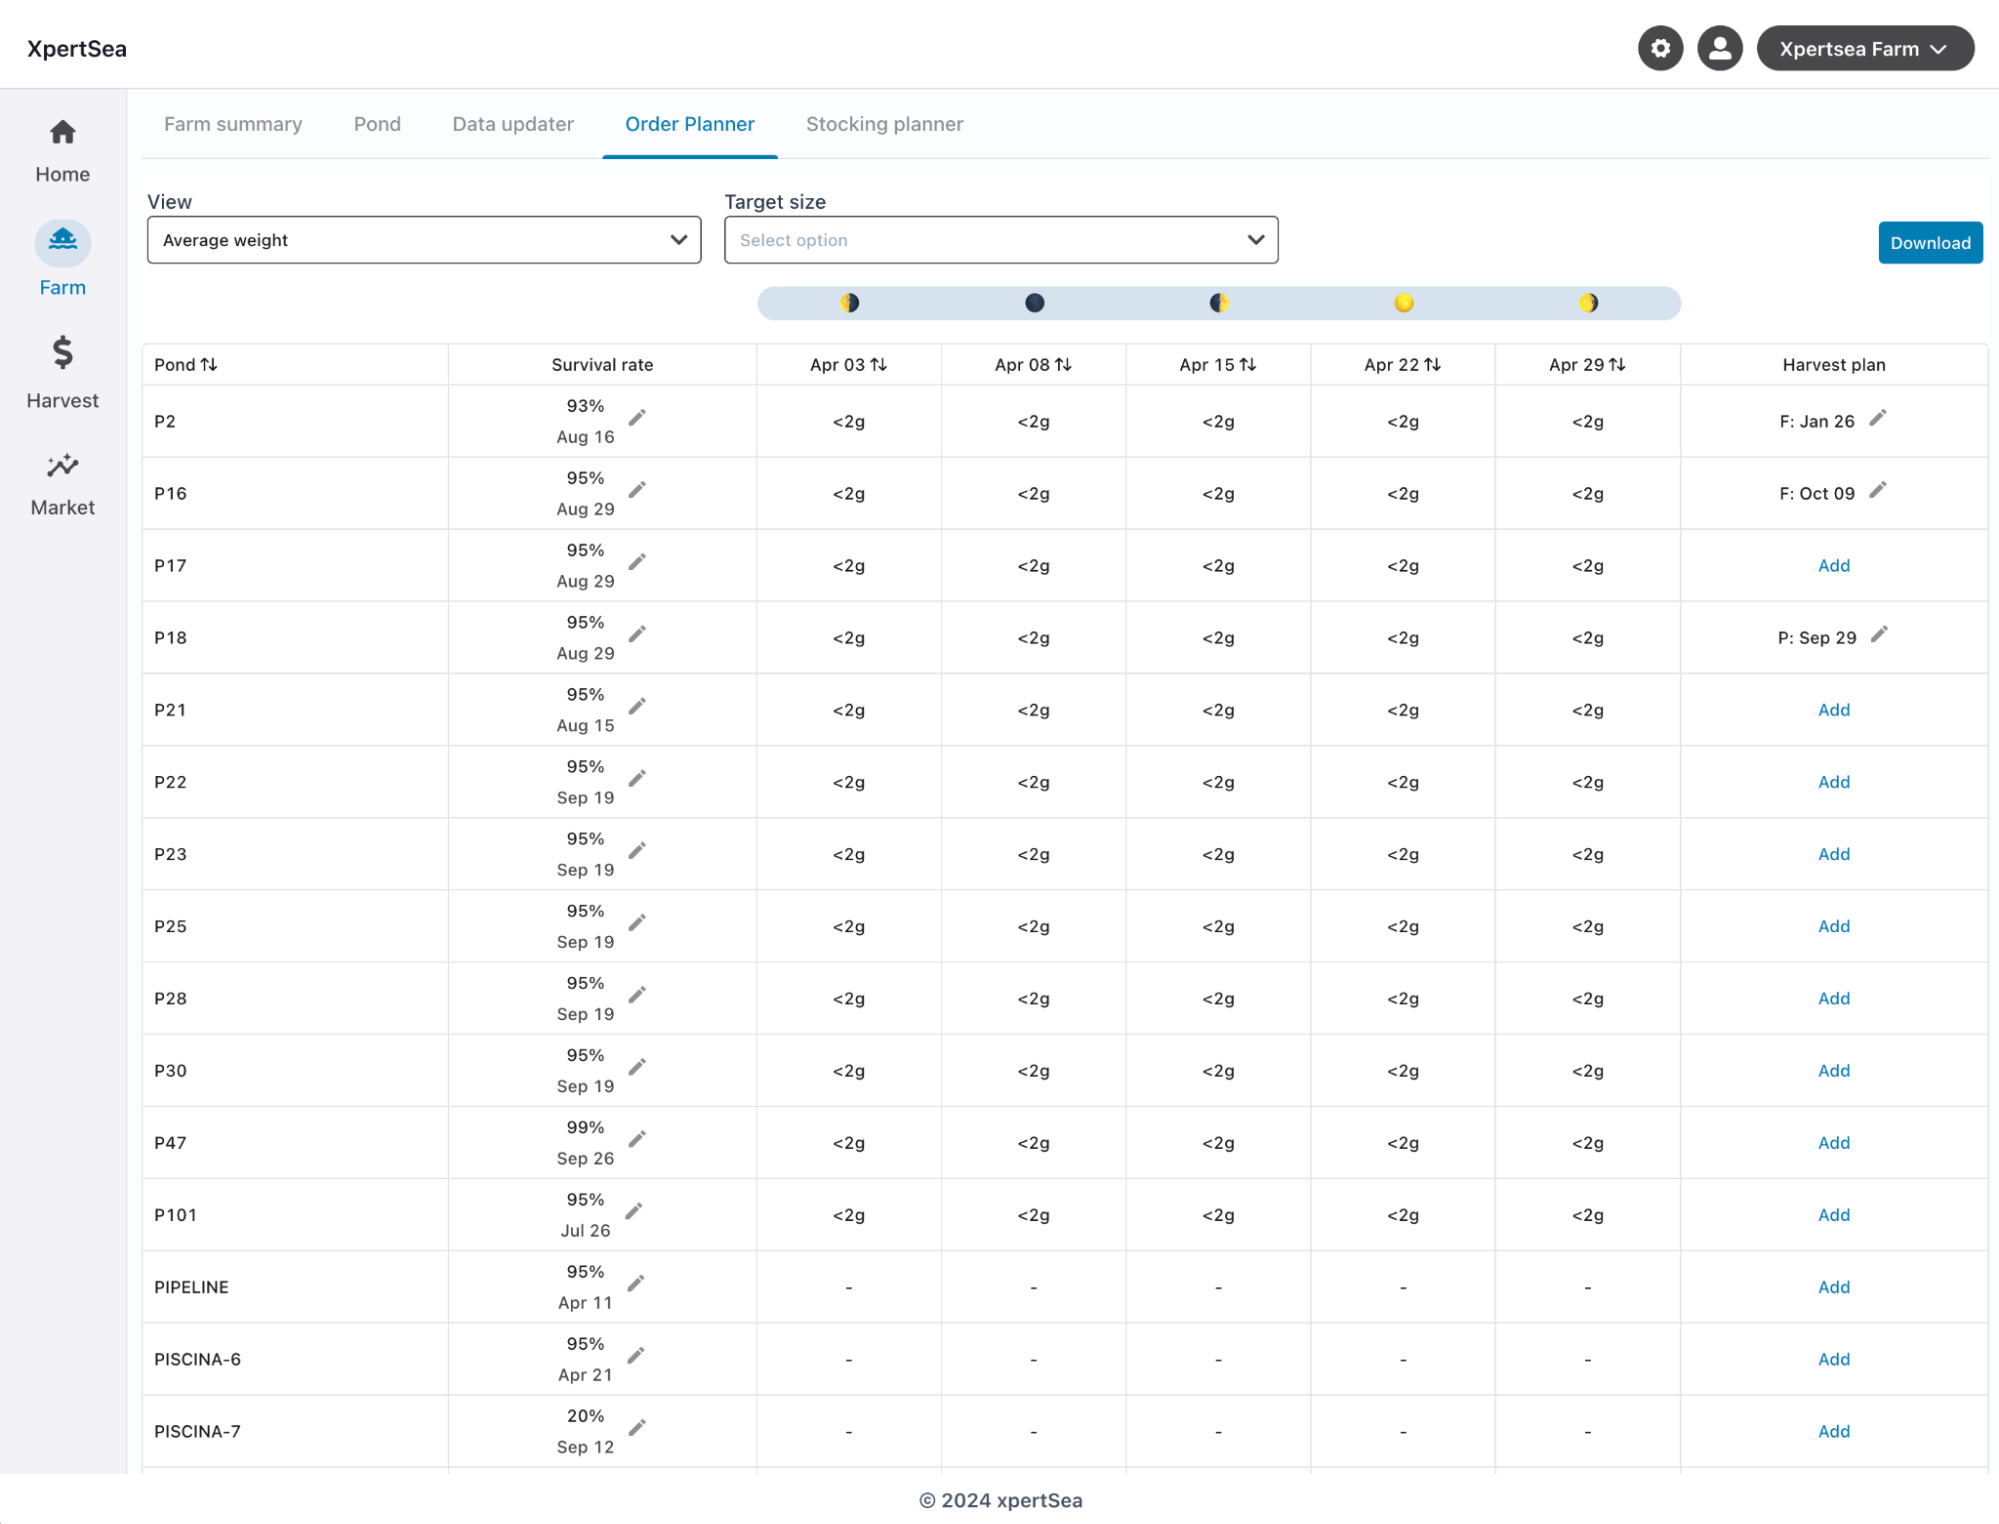Screen dimensions: 1999x1524
Task: Open the Average weight View dropdown
Action: point(424,240)
